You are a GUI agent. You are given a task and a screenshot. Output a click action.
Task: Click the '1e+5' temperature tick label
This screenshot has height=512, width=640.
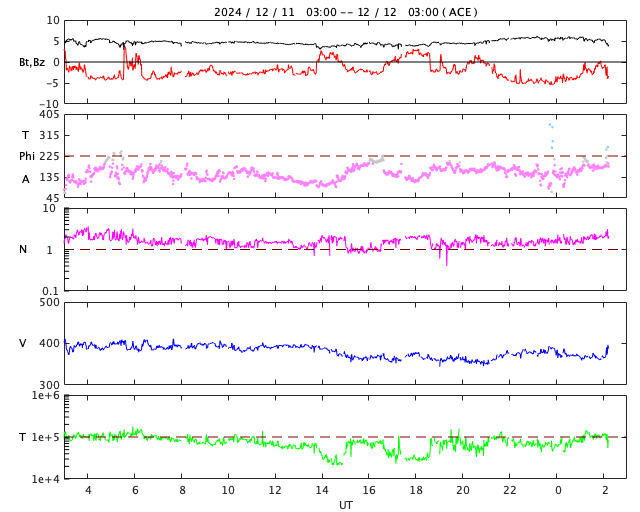coord(46,437)
